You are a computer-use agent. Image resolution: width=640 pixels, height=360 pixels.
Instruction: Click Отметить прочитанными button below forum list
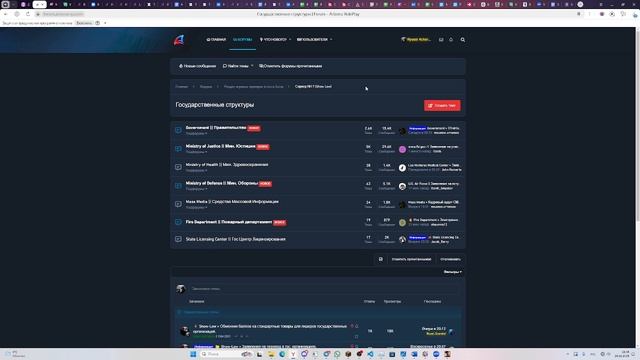click(x=411, y=259)
